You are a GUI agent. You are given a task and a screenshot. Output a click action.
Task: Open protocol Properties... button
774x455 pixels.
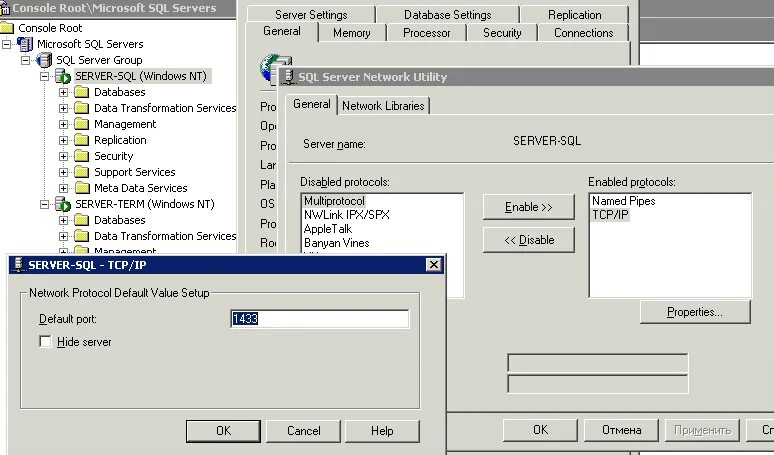(x=695, y=312)
